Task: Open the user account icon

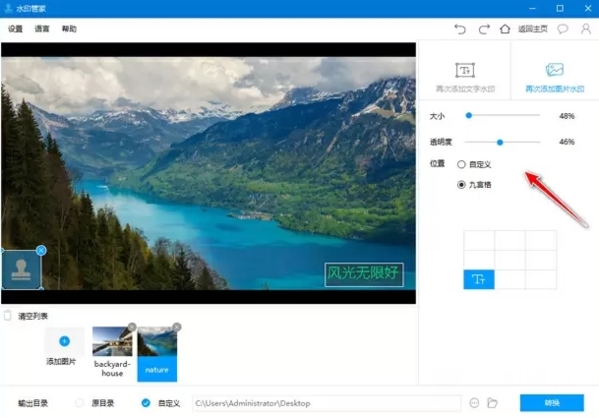Action: [586, 29]
